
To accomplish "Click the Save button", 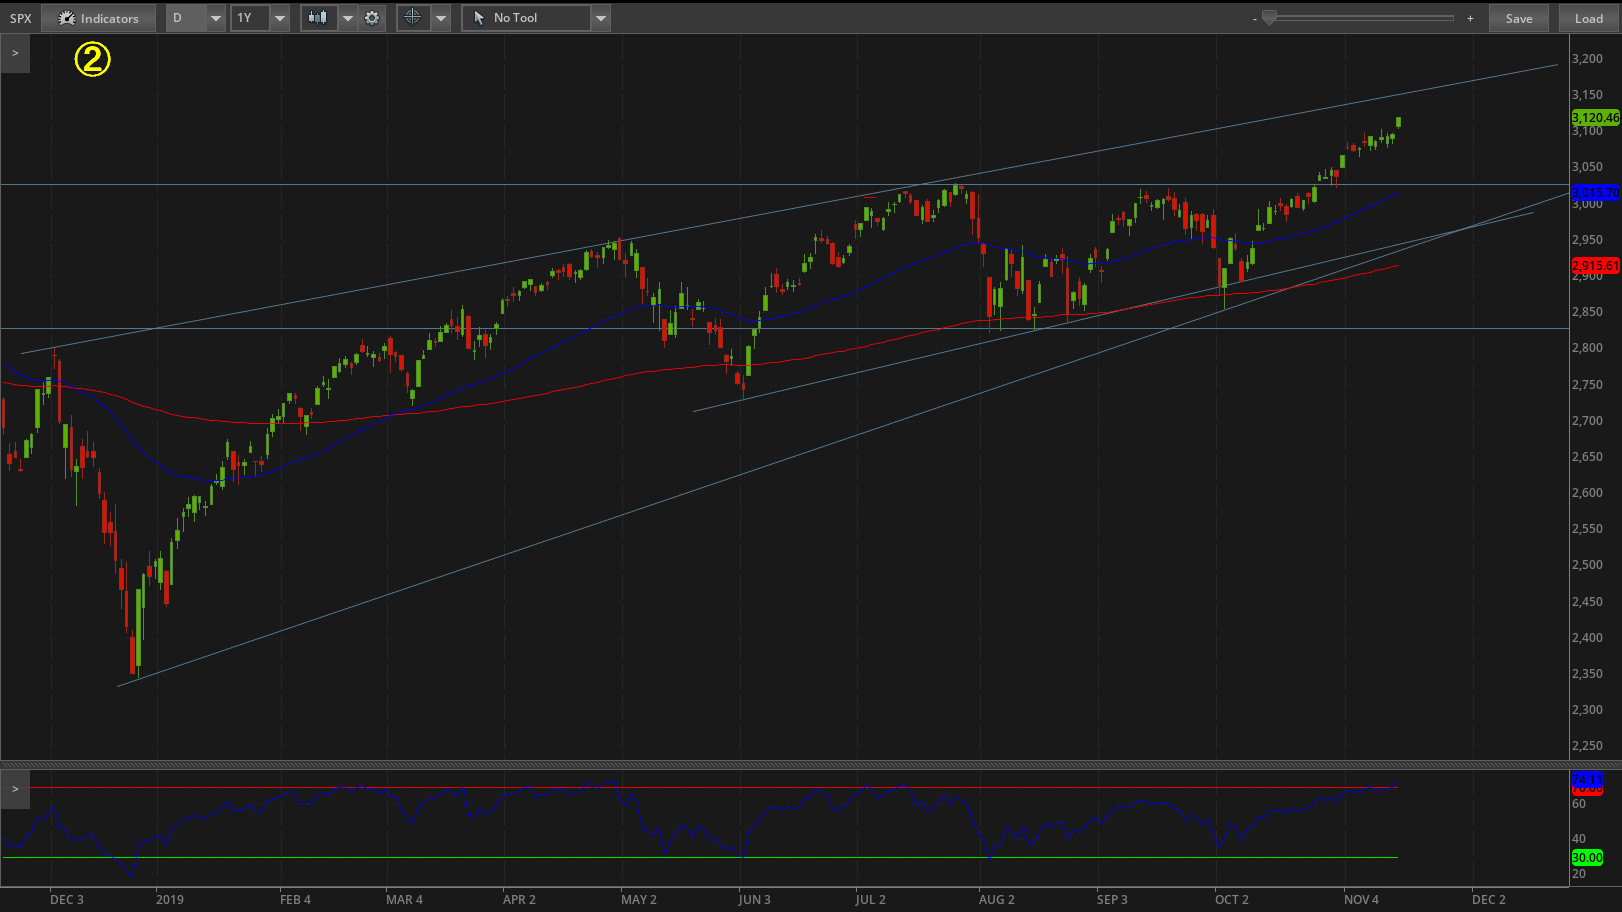I will pyautogui.click(x=1519, y=17).
